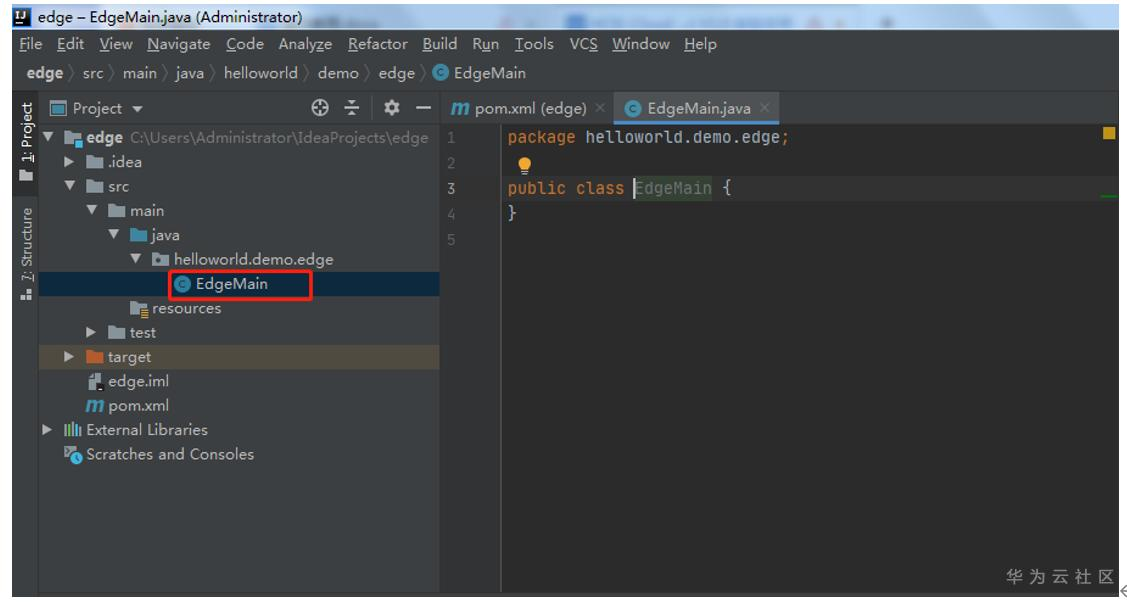The height and width of the screenshot is (602, 1127).
Task: Expand the target folder
Action: click(69, 357)
